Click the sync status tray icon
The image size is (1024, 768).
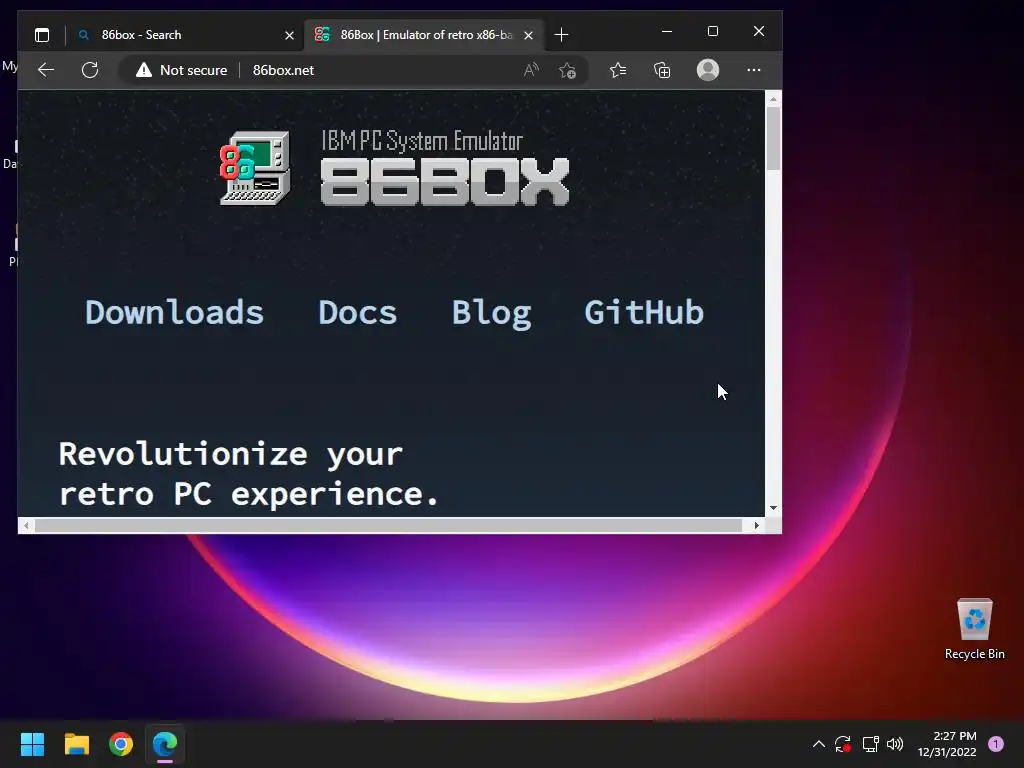tap(842, 744)
